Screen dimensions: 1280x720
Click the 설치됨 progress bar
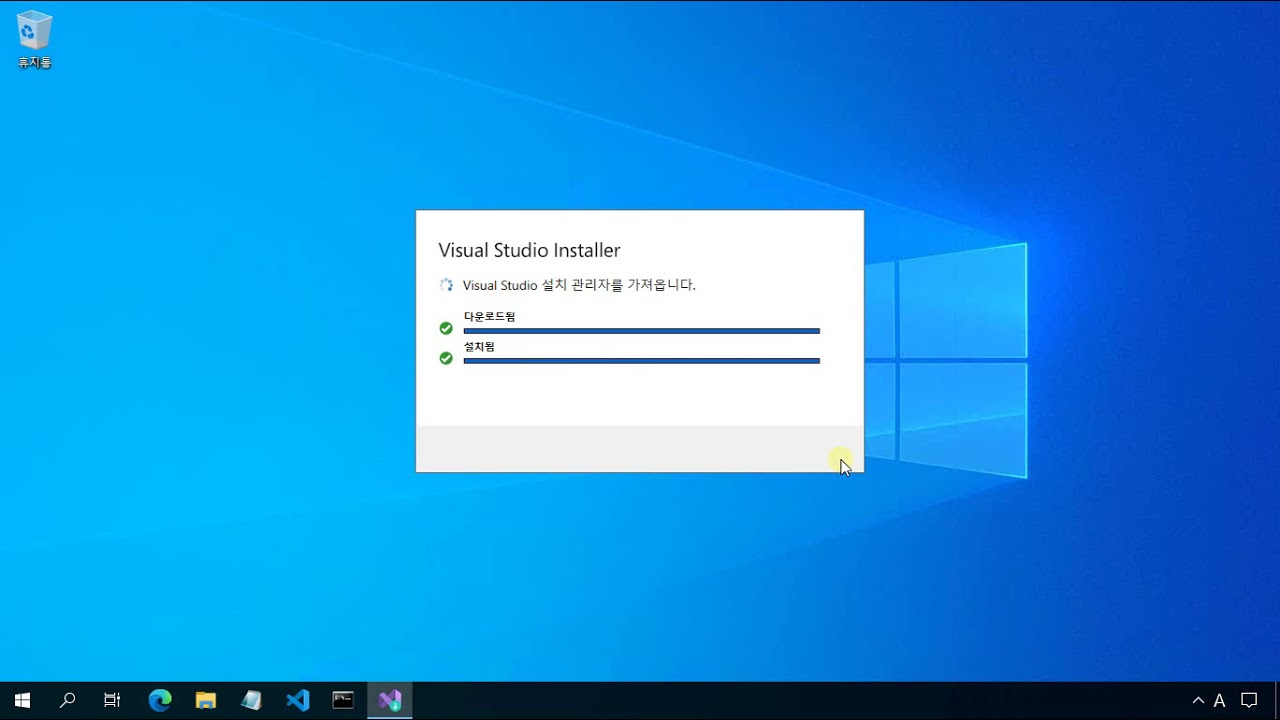tap(642, 360)
